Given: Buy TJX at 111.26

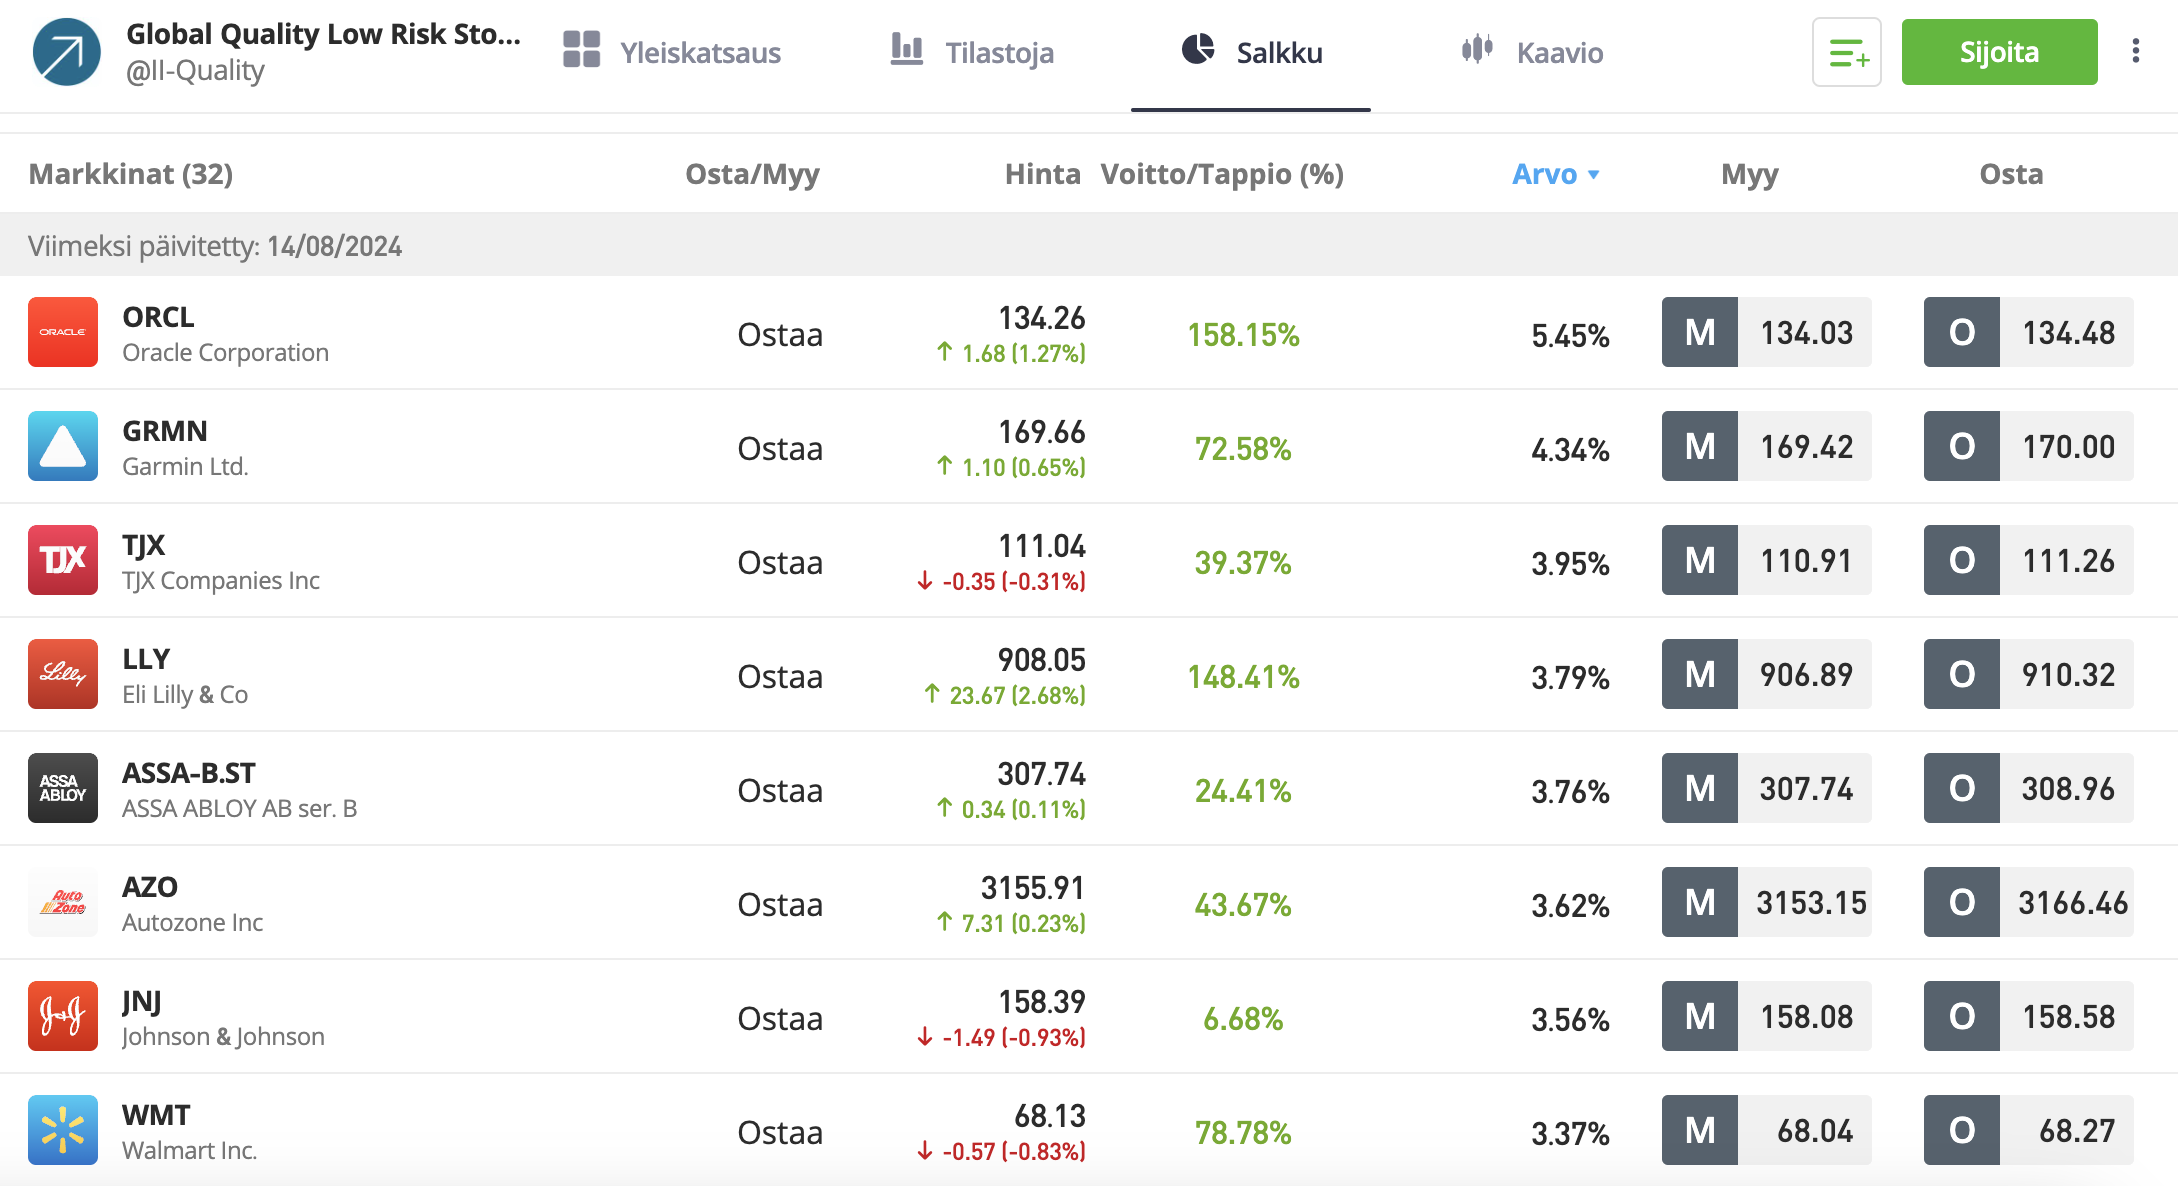Looking at the screenshot, I should point(2028,560).
